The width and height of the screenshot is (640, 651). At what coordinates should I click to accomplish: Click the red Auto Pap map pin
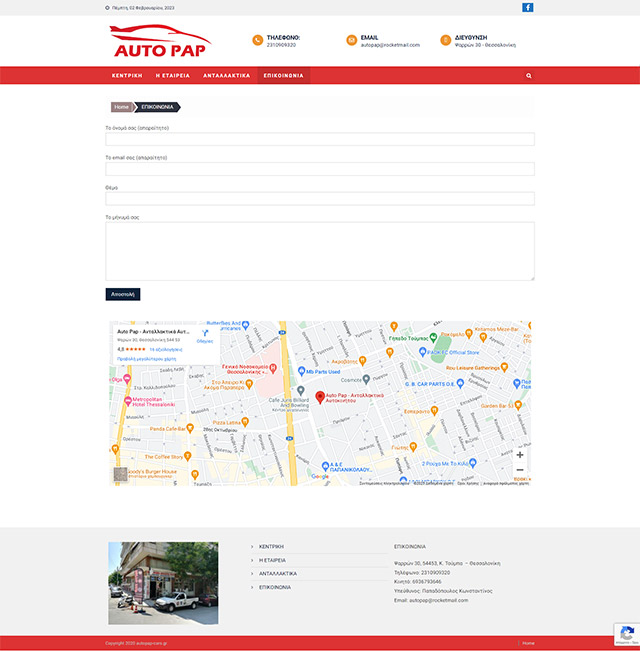click(x=320, y=397)
